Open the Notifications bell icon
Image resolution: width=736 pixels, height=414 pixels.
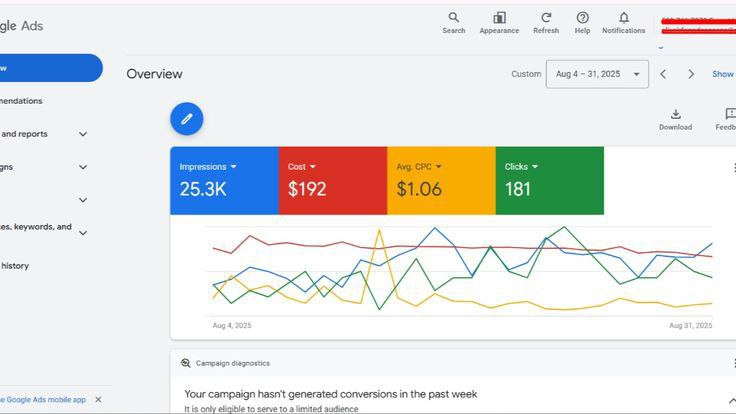pyautogui.click(x=623, y=18)
